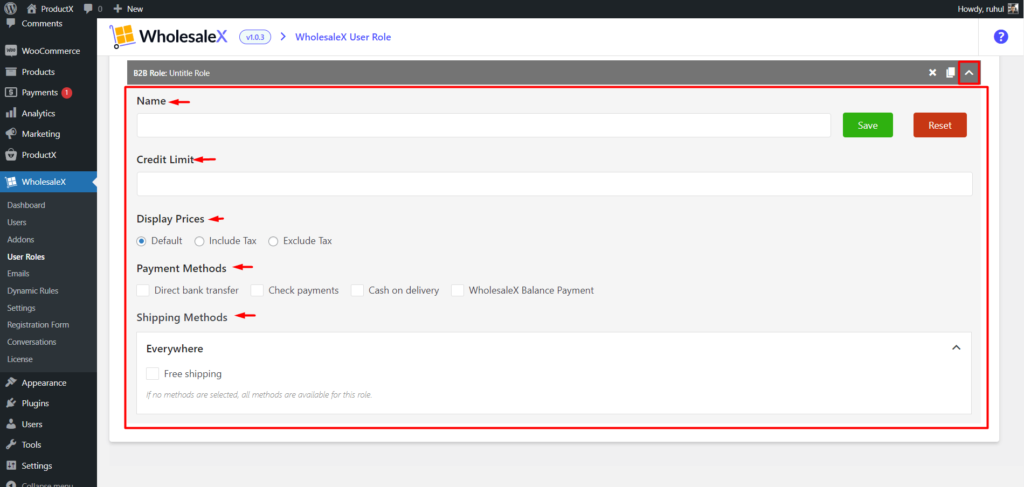Image resolution: width=1024 pixels, height=487 pixels.
Task: Open Registration Form submenu
Action: (x=38, y=324)
